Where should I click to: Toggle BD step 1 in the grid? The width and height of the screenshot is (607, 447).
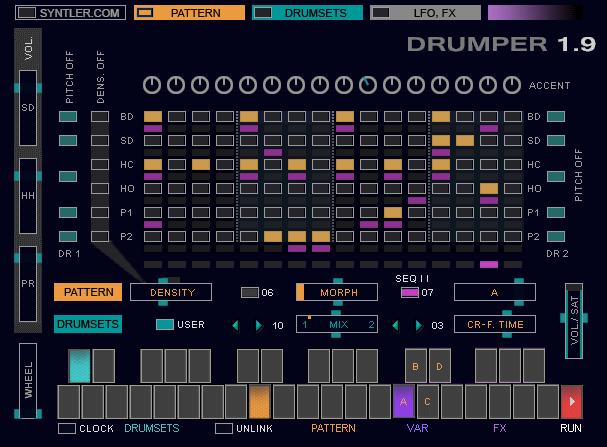click(x=153, y=116)
